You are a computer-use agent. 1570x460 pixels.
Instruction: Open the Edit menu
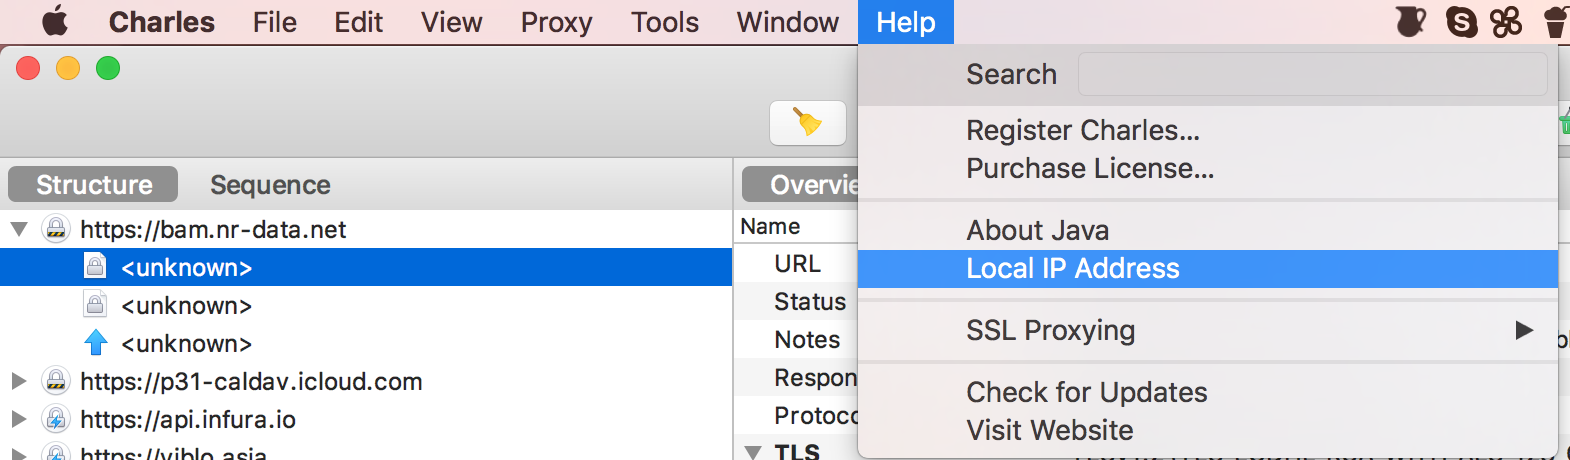358,22
